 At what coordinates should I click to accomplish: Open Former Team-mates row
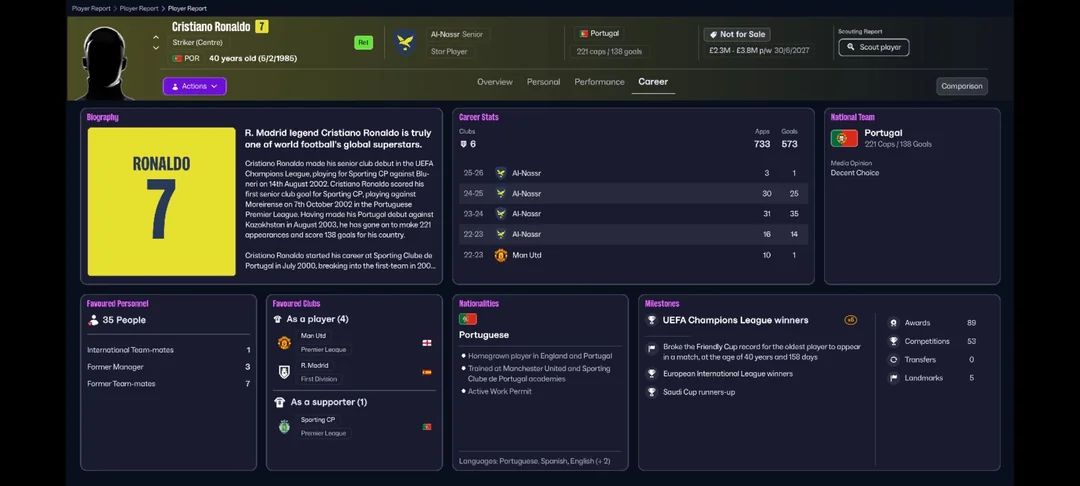pos(169,383)
